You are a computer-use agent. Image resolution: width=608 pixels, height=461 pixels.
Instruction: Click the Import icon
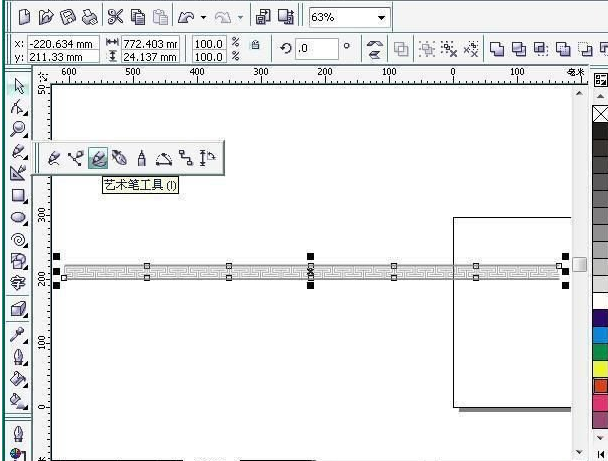[x=263, y=17]
